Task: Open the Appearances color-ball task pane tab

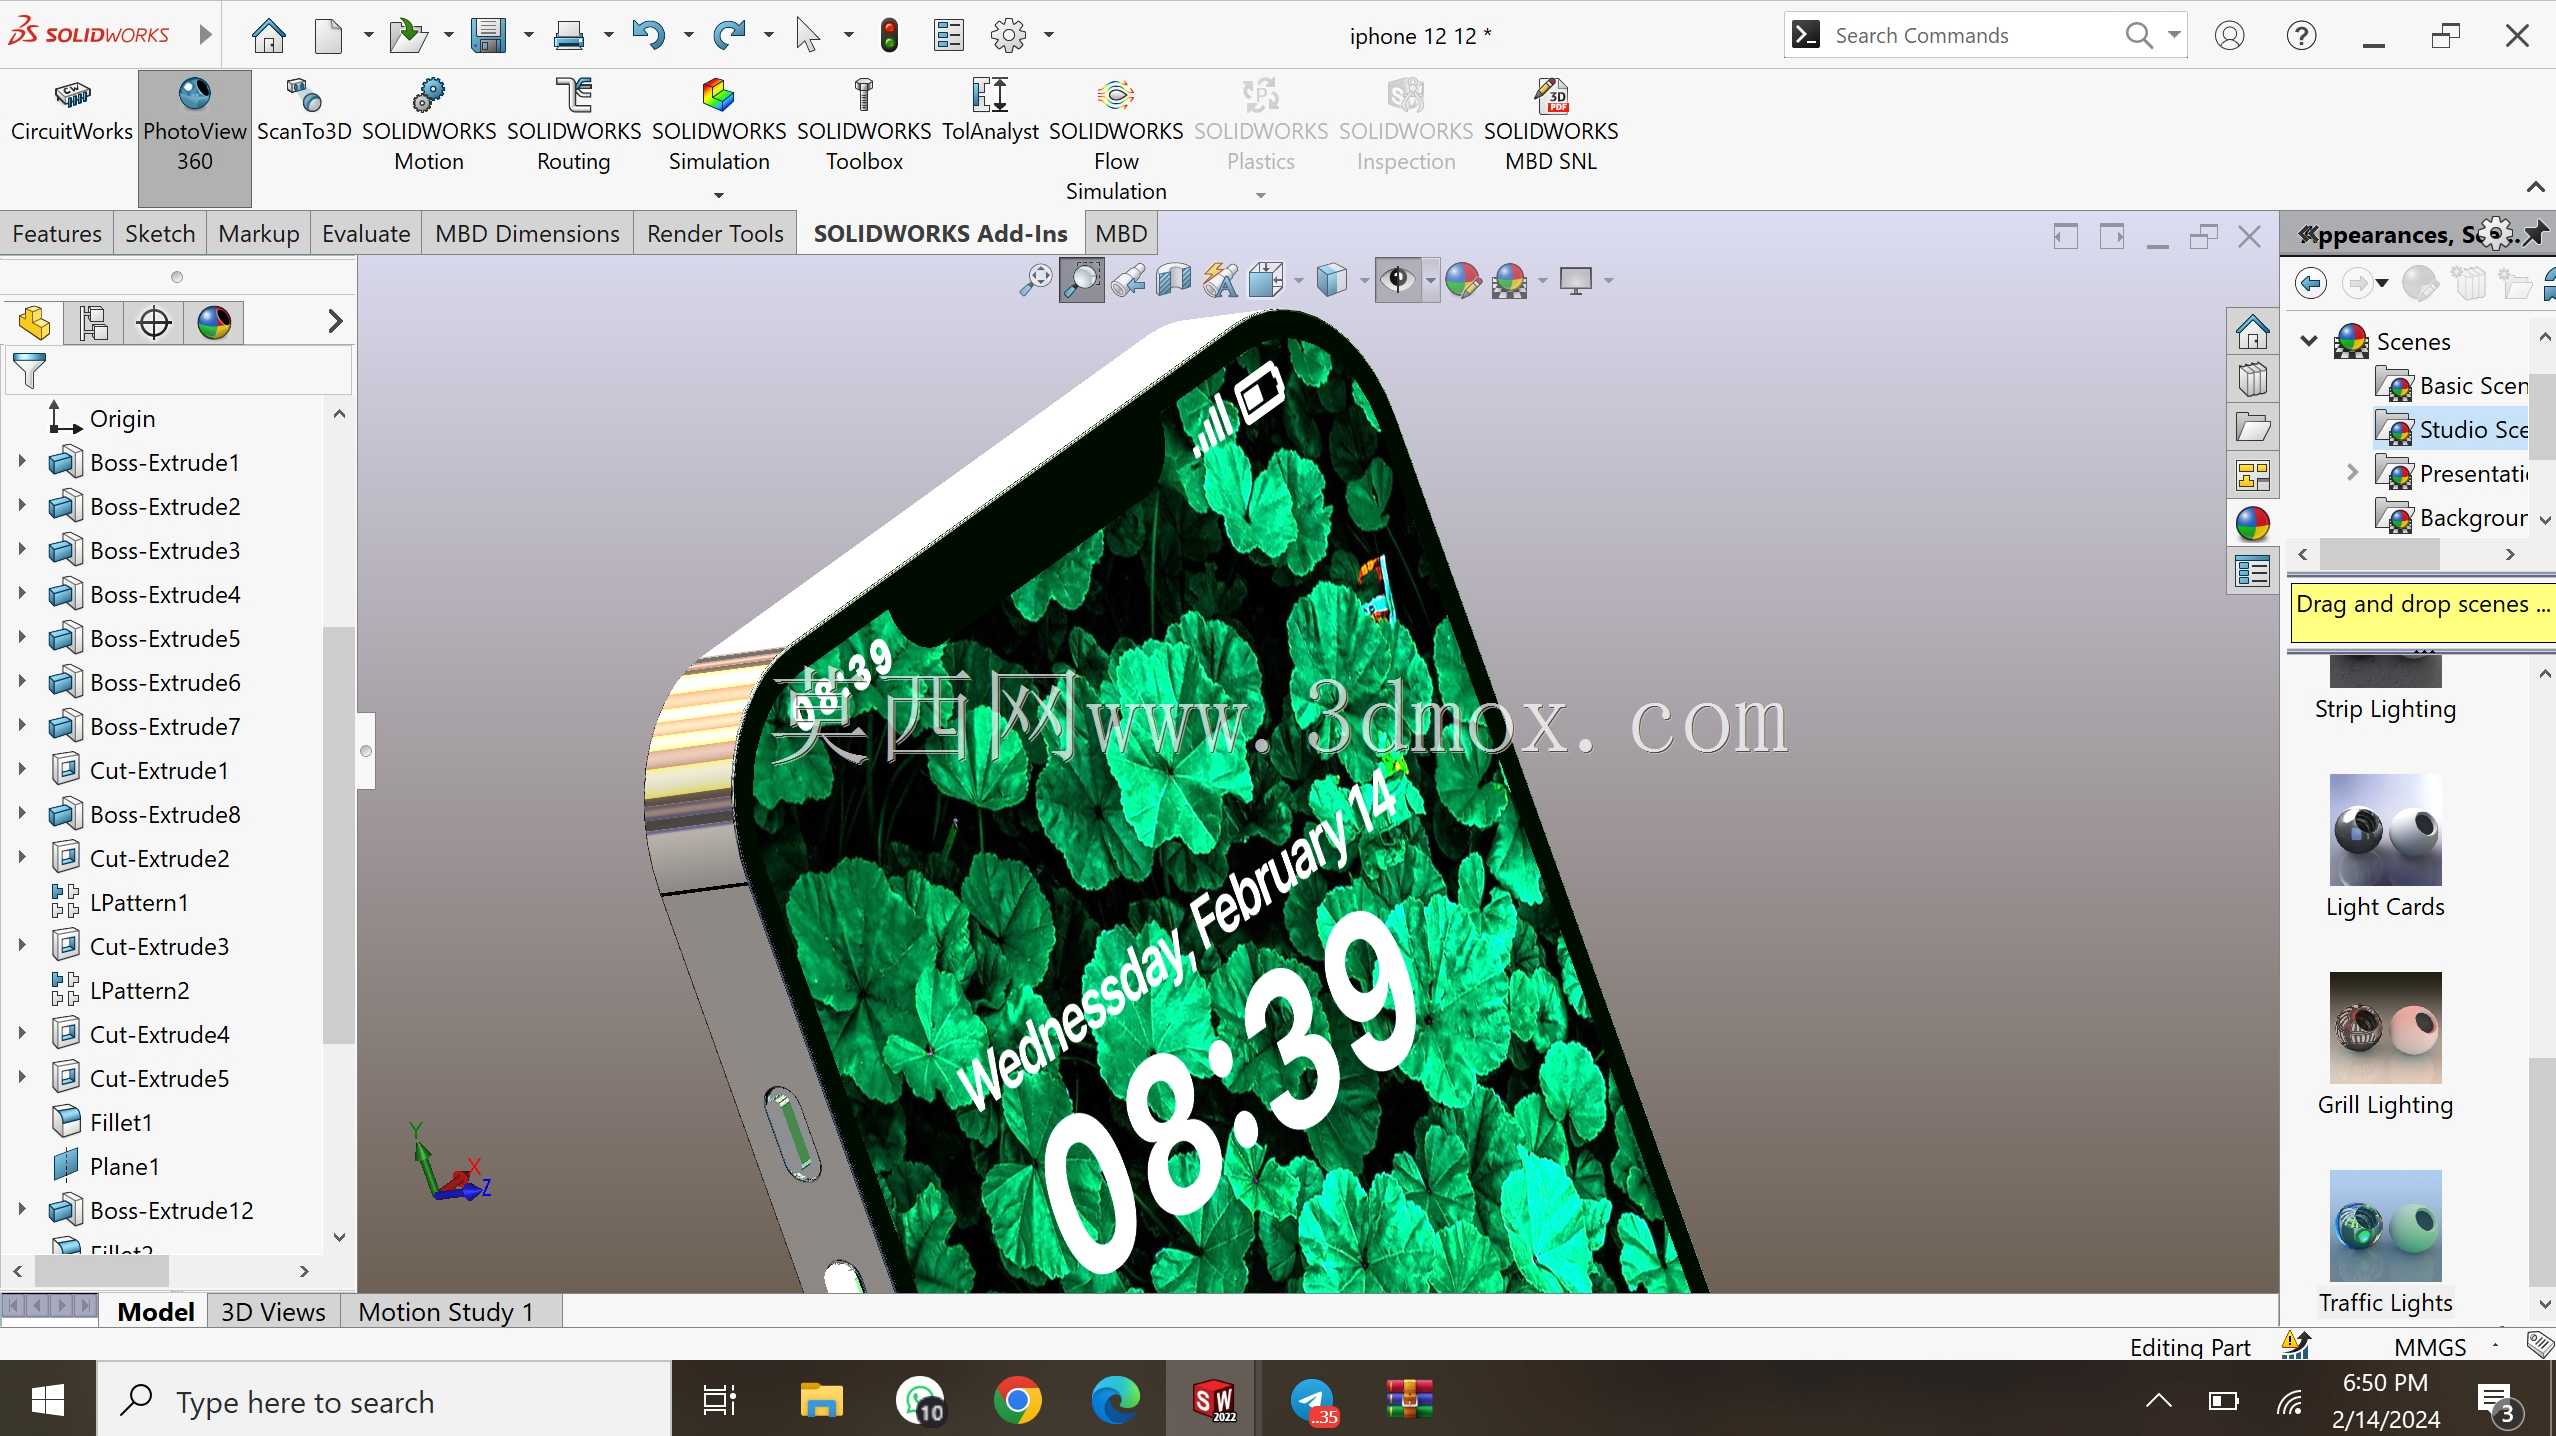Action: [x=2252, y=523]
